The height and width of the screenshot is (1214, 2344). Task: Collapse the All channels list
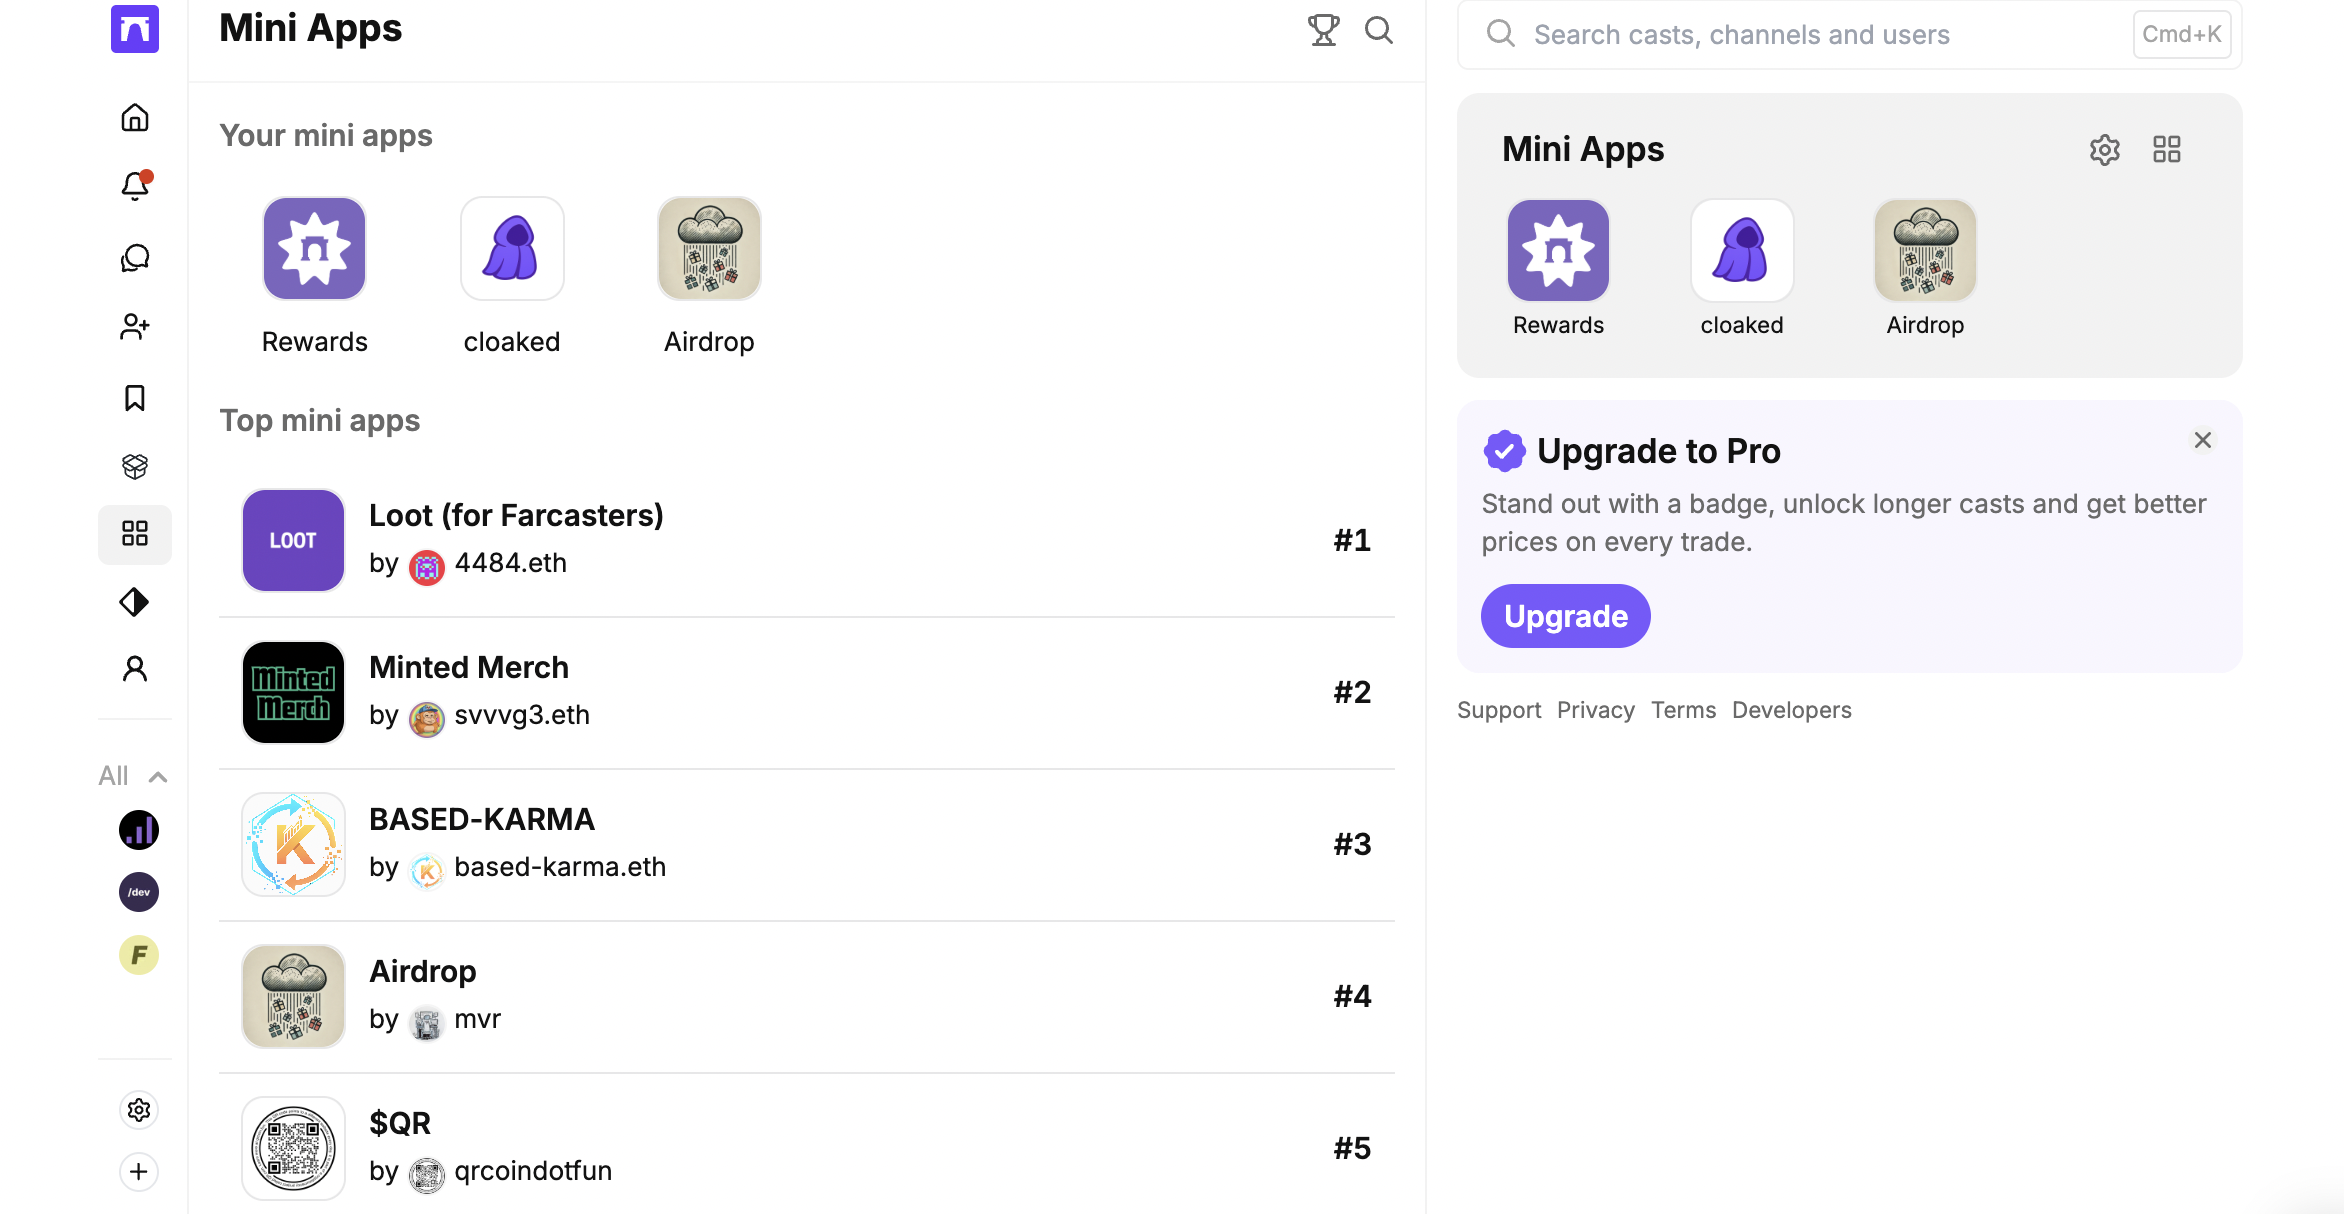click(x=157, y=777)
